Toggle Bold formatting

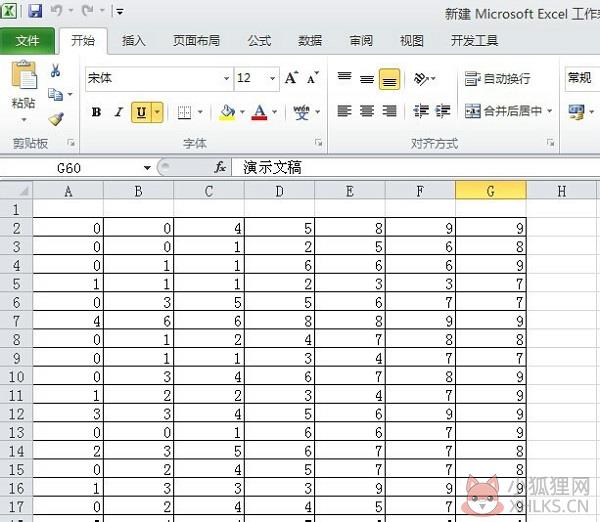point(96,112)
